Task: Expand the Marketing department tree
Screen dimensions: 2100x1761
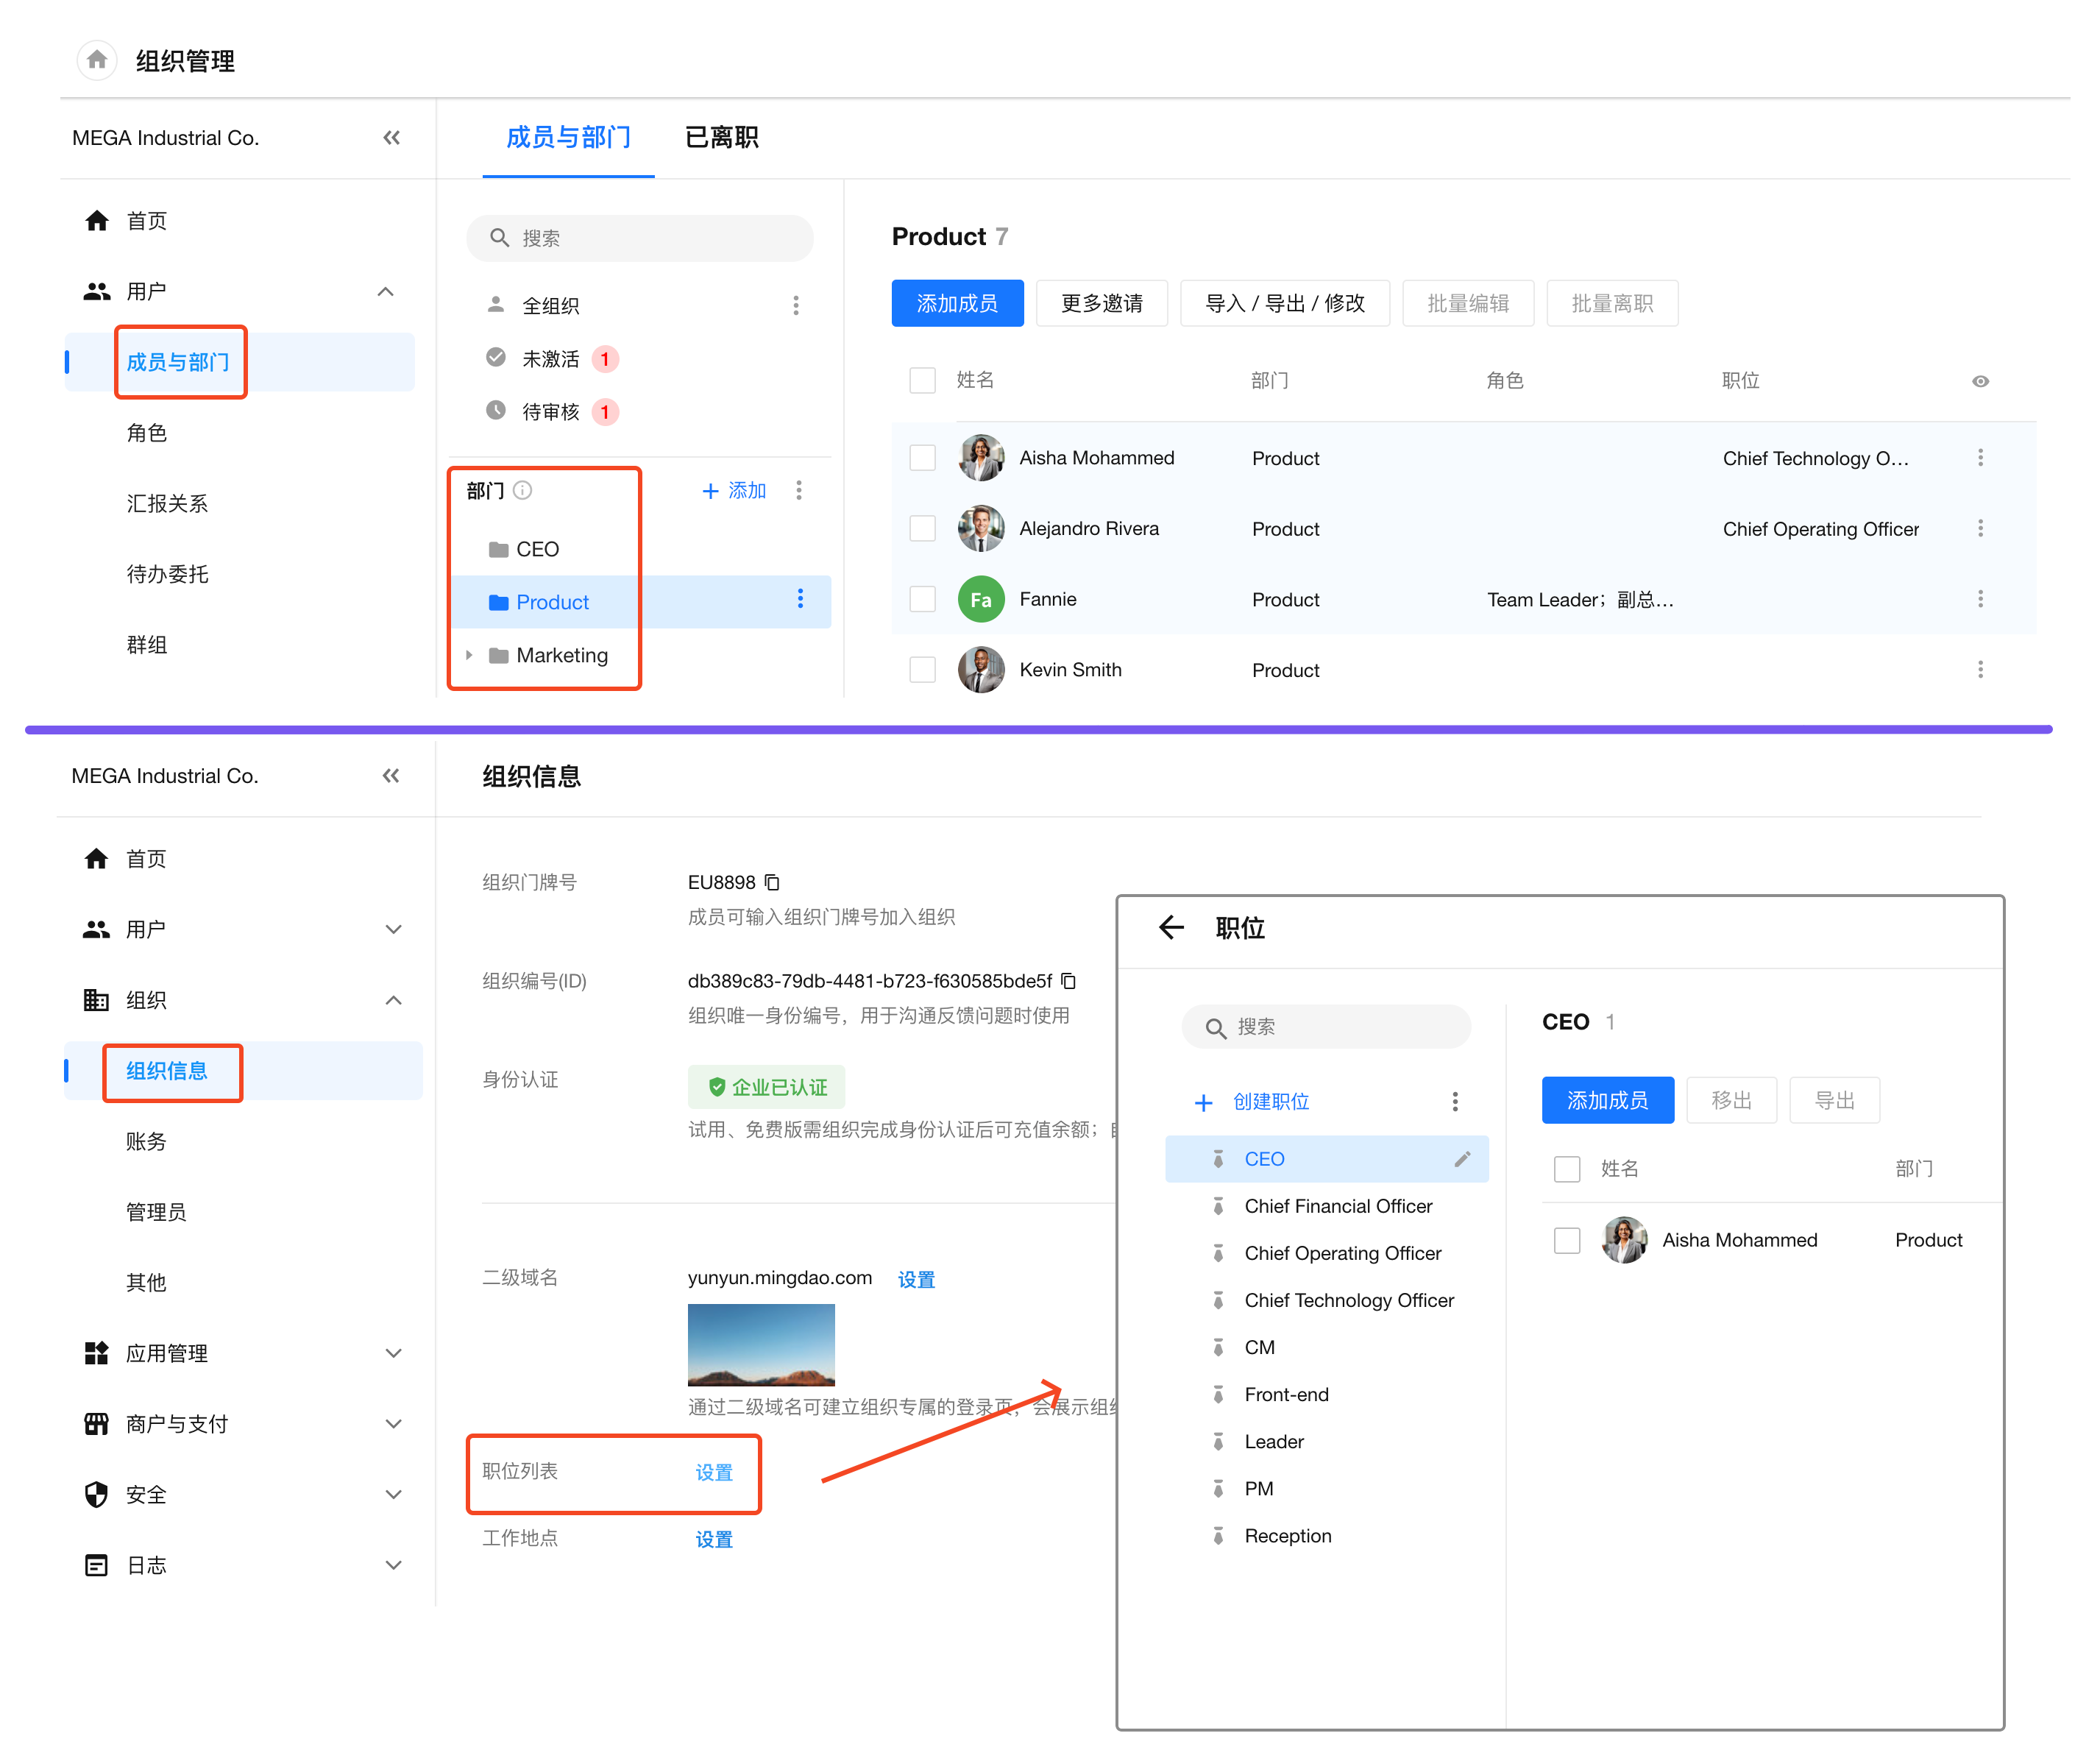Action: click(x=469, y=655)
